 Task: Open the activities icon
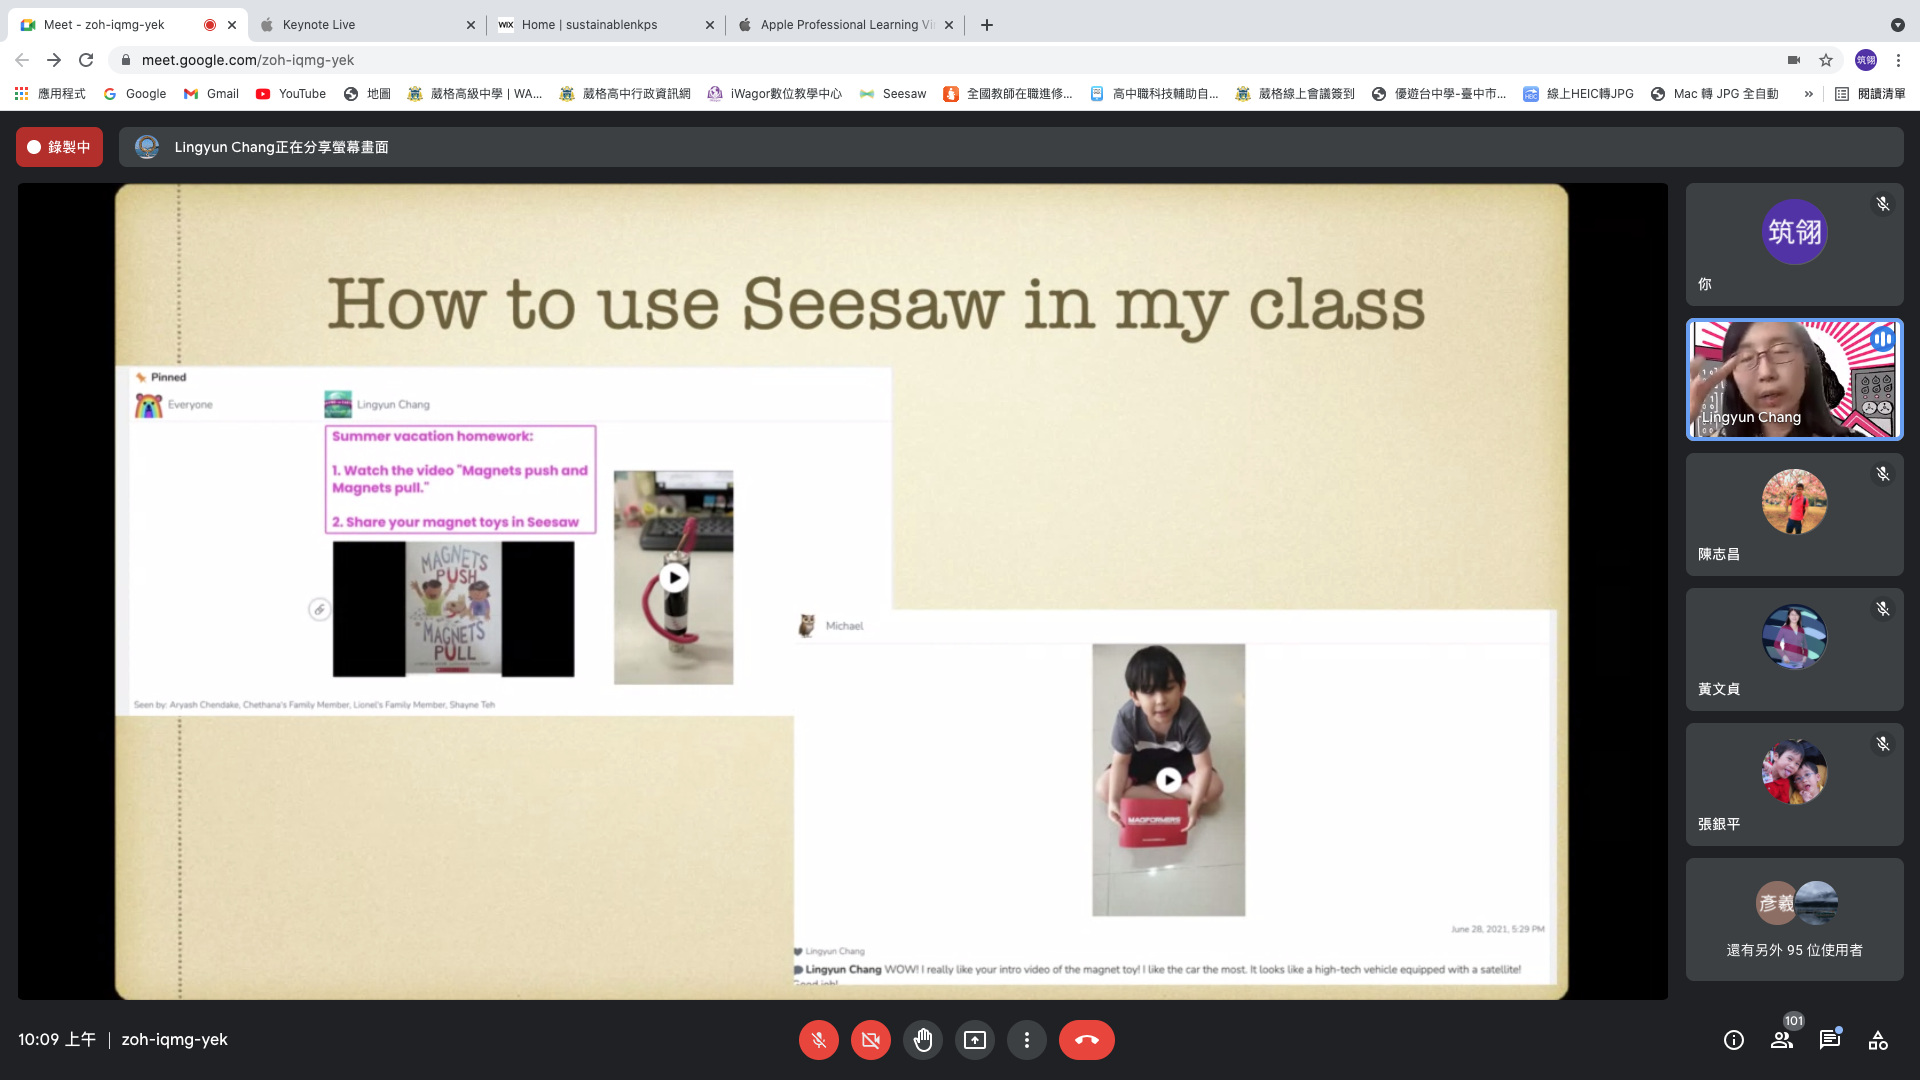coord(1878,1040)
